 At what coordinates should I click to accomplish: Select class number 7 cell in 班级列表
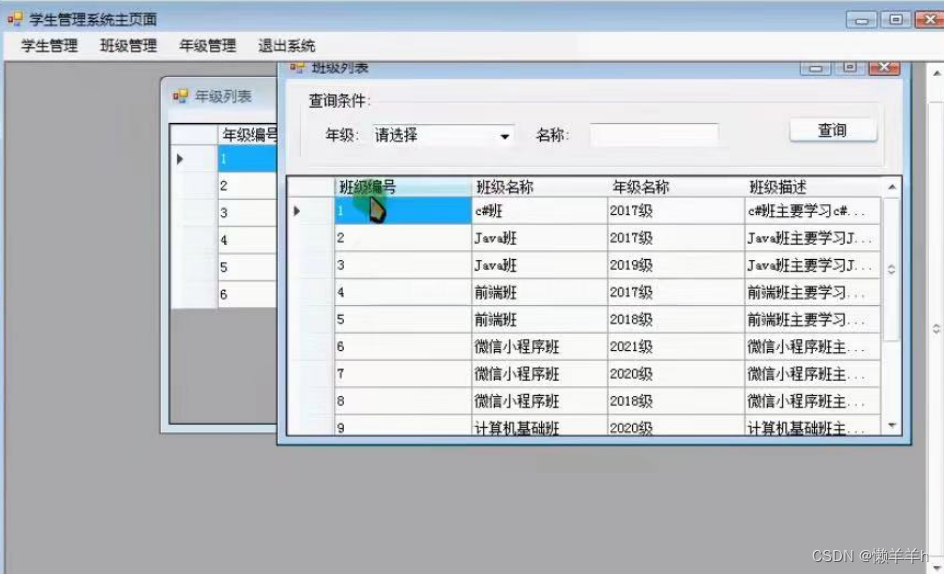403,373
